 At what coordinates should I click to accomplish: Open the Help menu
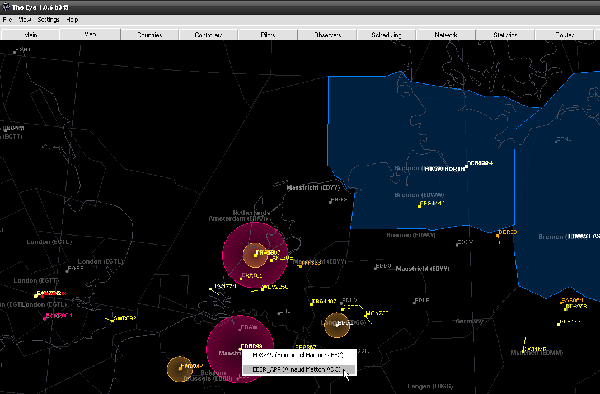(72, 20)
